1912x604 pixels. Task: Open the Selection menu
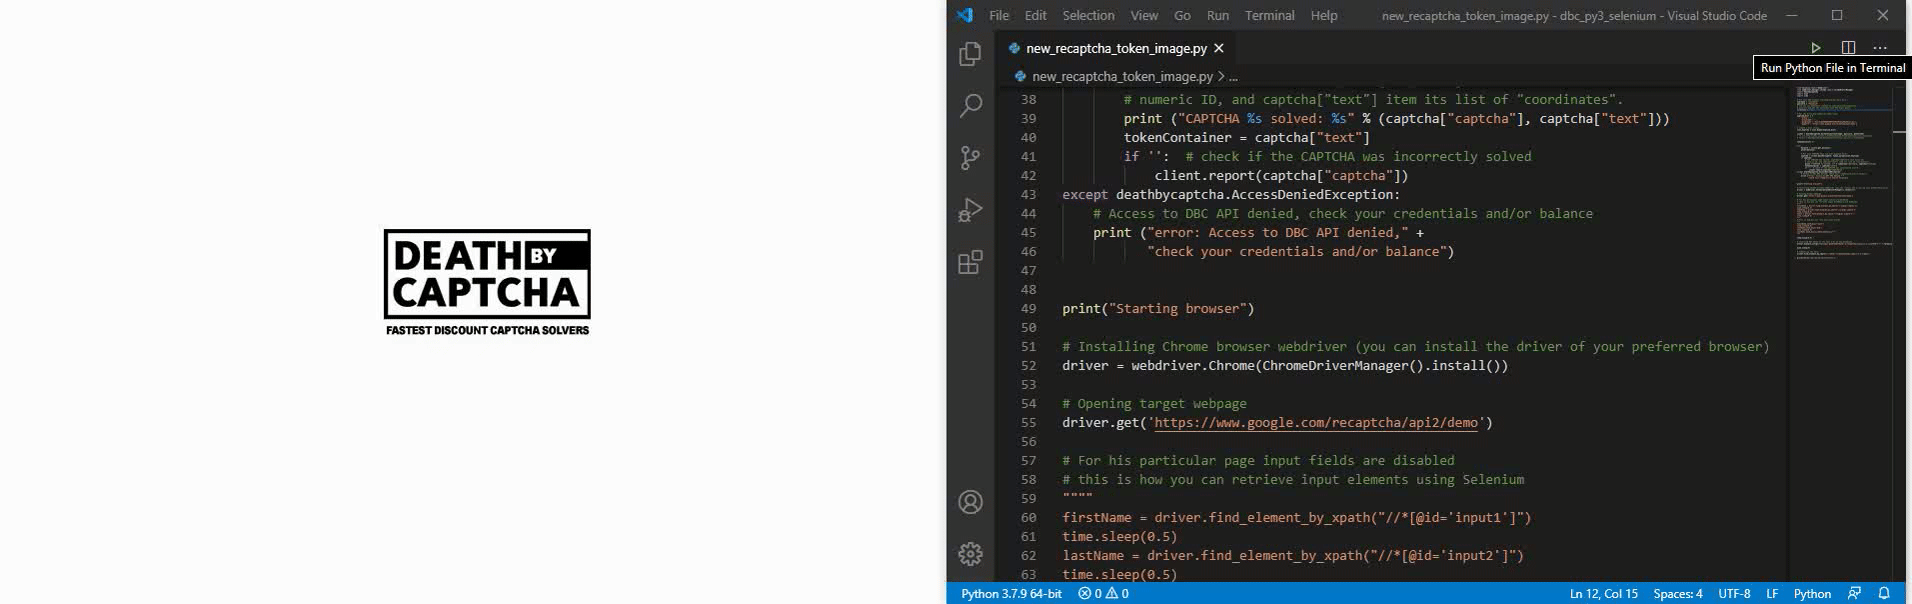[x=1088, y=15]
